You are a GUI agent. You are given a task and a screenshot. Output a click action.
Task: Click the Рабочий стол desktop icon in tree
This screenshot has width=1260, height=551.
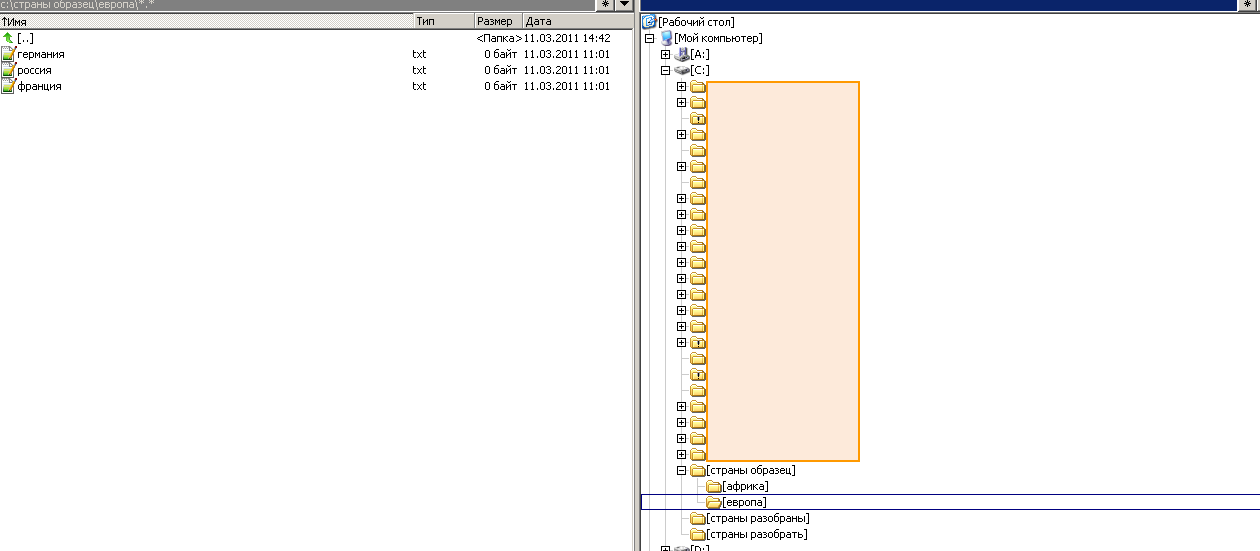tap(649, 21)
